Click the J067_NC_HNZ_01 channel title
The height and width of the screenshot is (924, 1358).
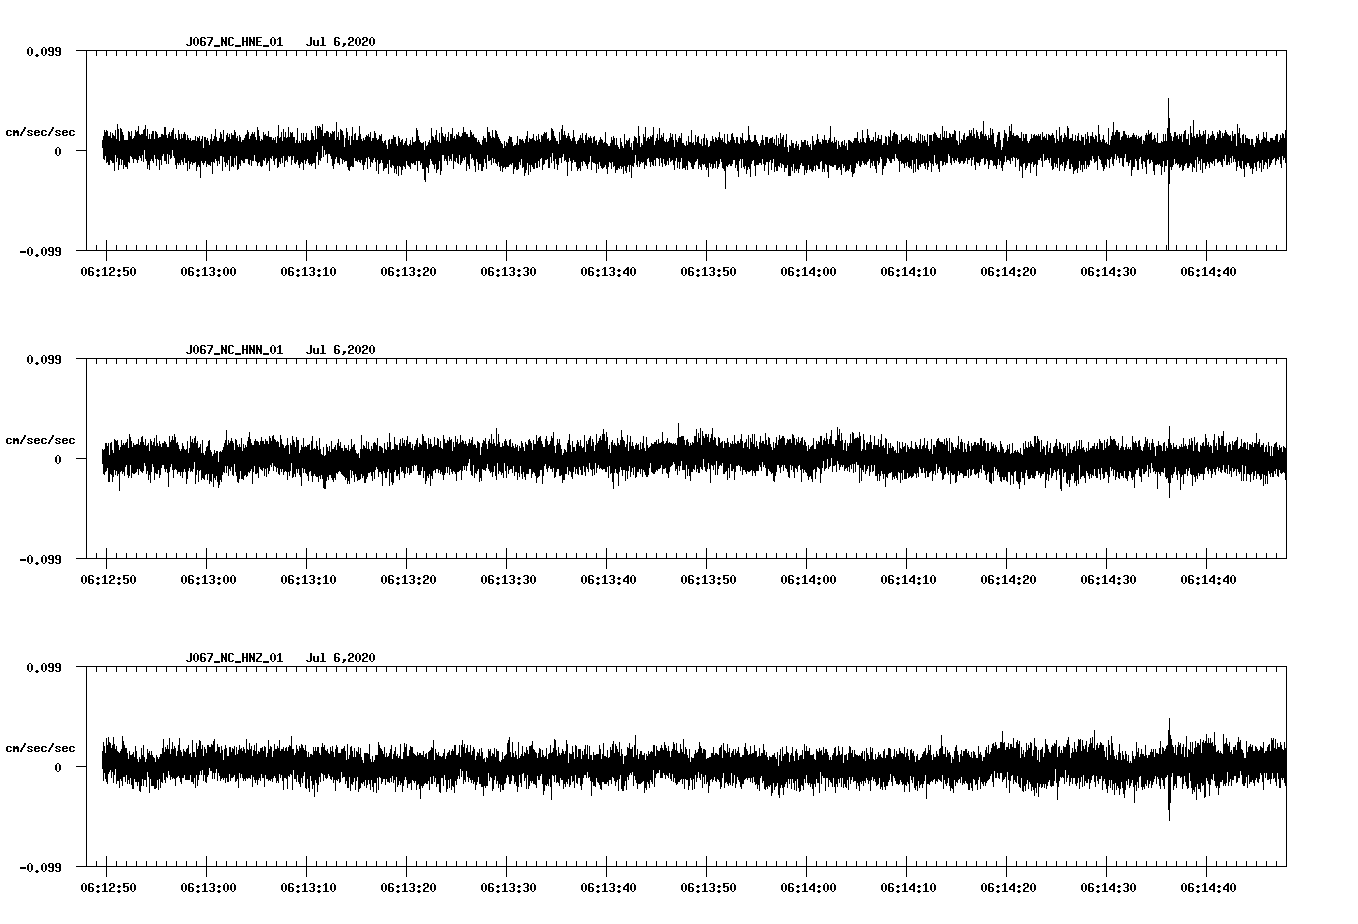coord(234,658)
